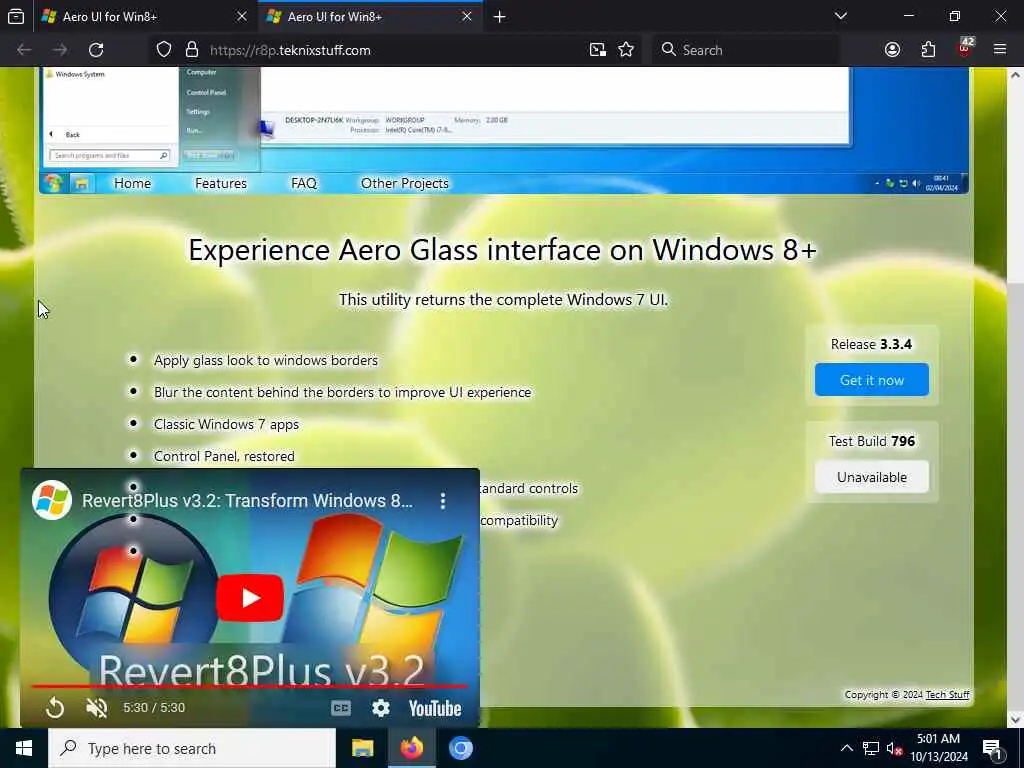Open the blue circle app in taskbar
This screenshot has height=768, width=1024.
pyautogui.click(x=460, y=748)
